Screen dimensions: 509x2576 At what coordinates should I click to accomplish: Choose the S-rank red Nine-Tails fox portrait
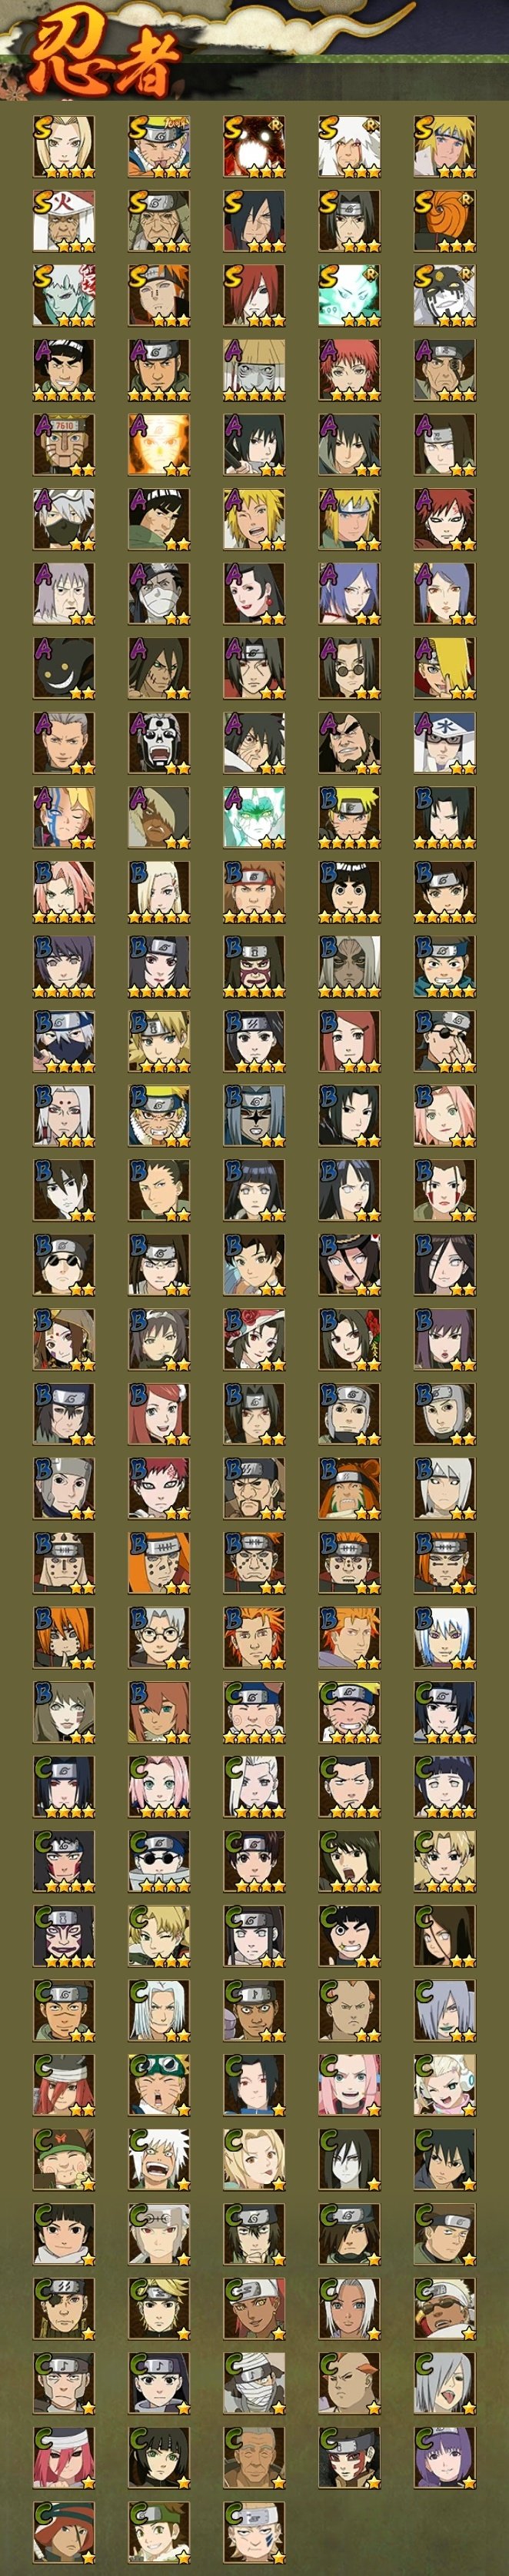point(254,147)
